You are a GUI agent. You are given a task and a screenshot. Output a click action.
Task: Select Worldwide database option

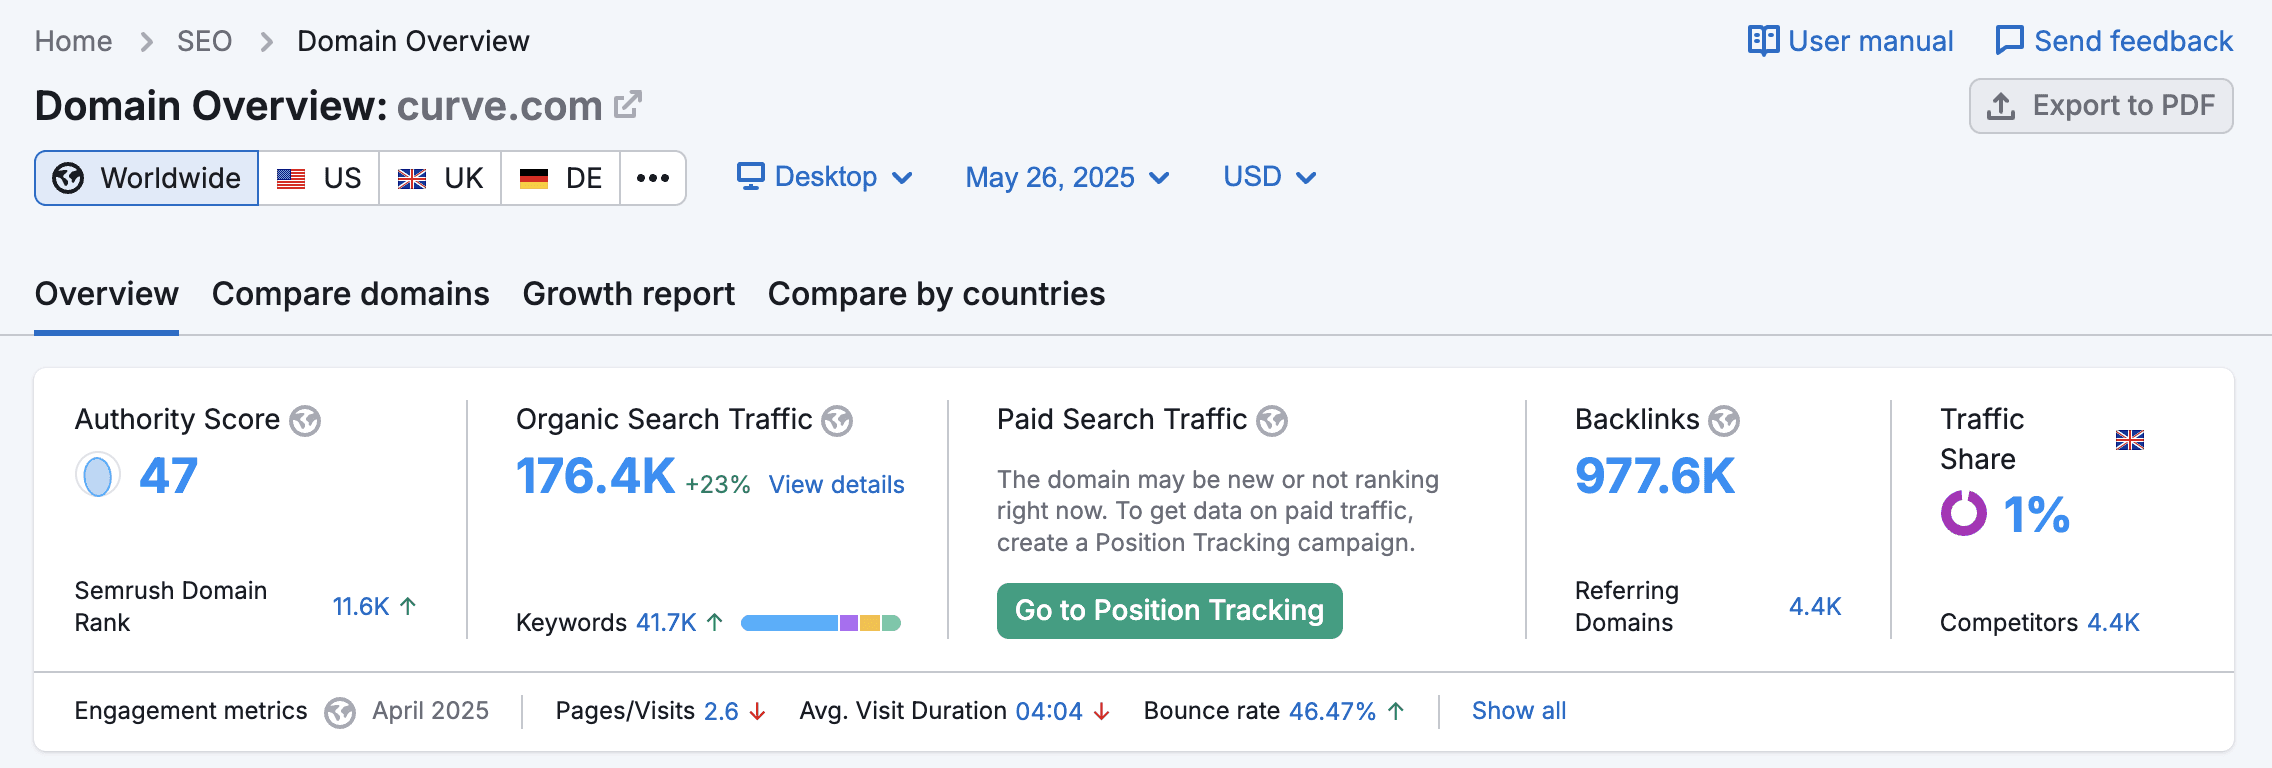(x=147, y=178)
